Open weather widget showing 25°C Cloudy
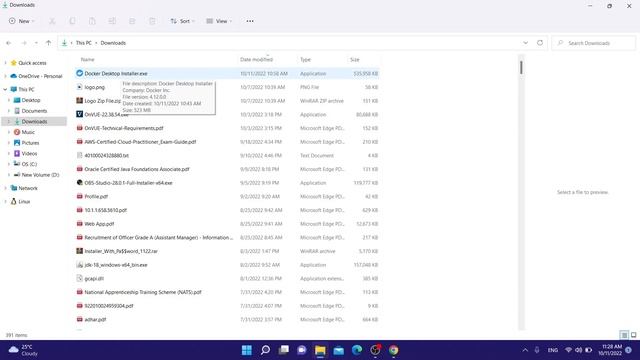640x360 pixels. point(23,350)
